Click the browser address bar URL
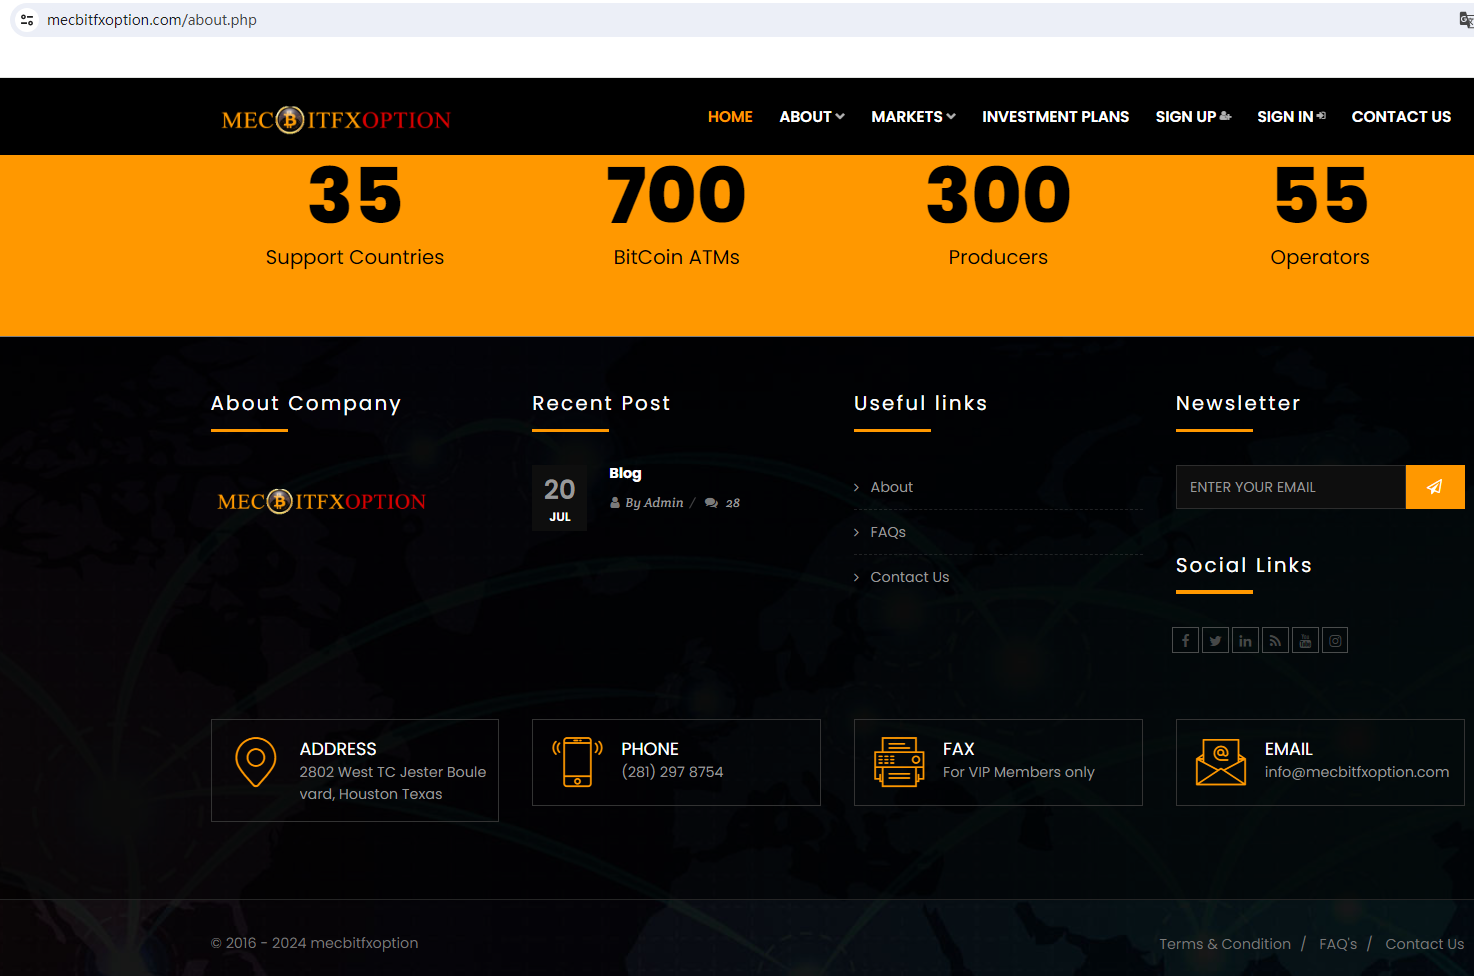Viewport: 1474px width, 976px height. [x=152, y=20]
